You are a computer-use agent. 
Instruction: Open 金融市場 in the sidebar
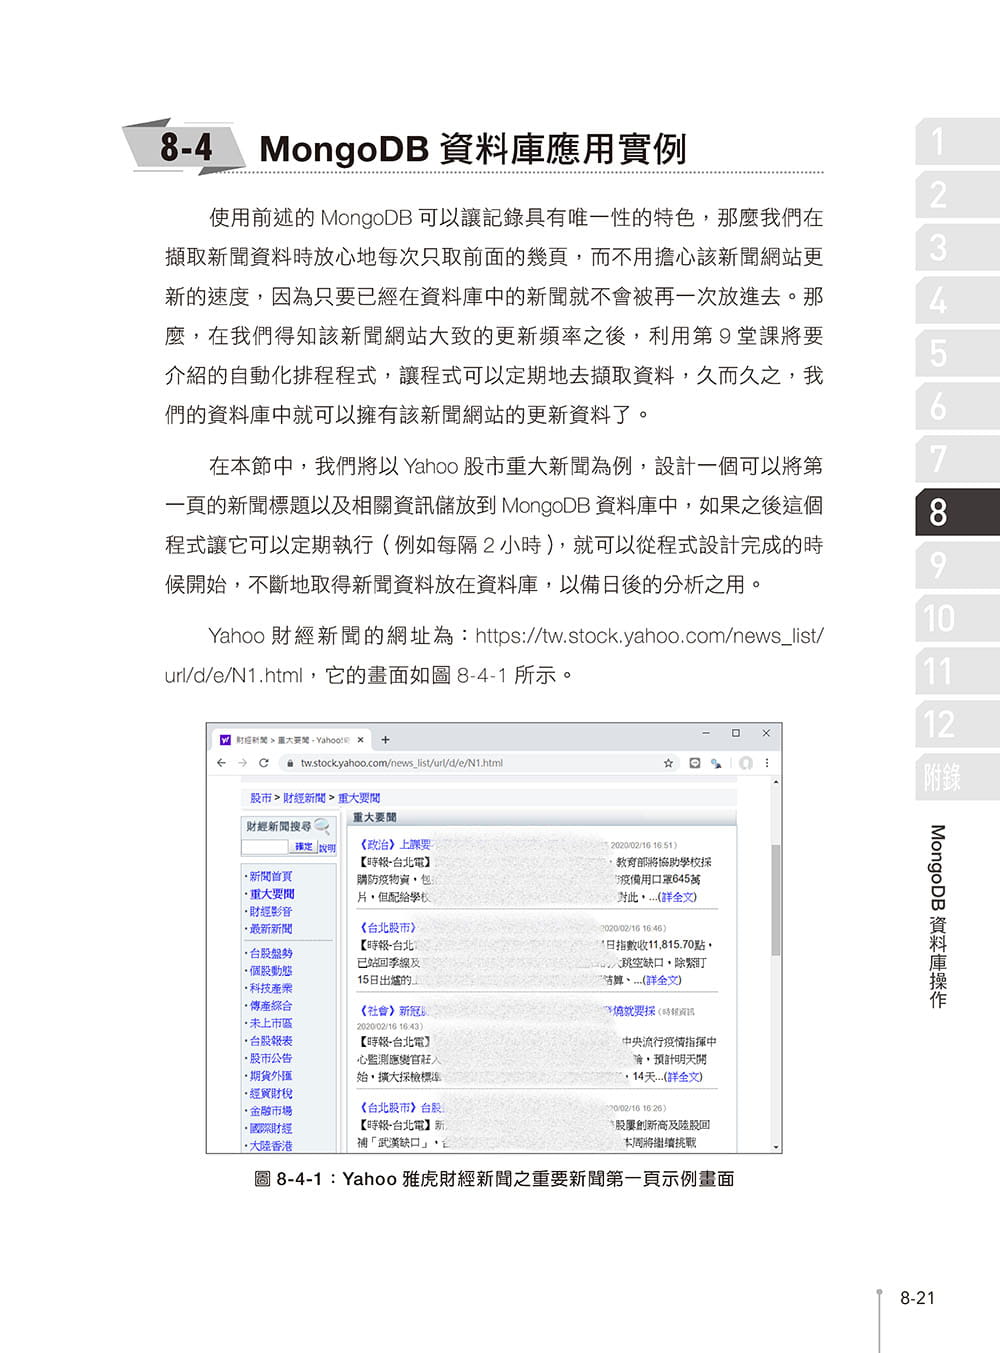tap(271, 1111)
